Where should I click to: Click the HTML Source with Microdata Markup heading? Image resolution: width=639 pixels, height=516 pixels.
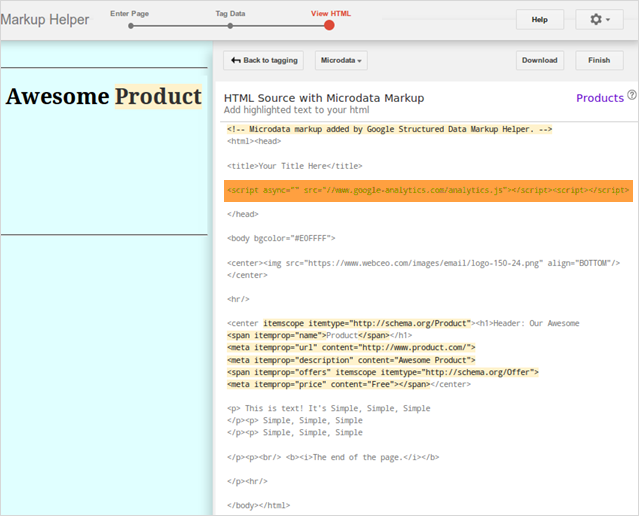click(x=324, y=98)
